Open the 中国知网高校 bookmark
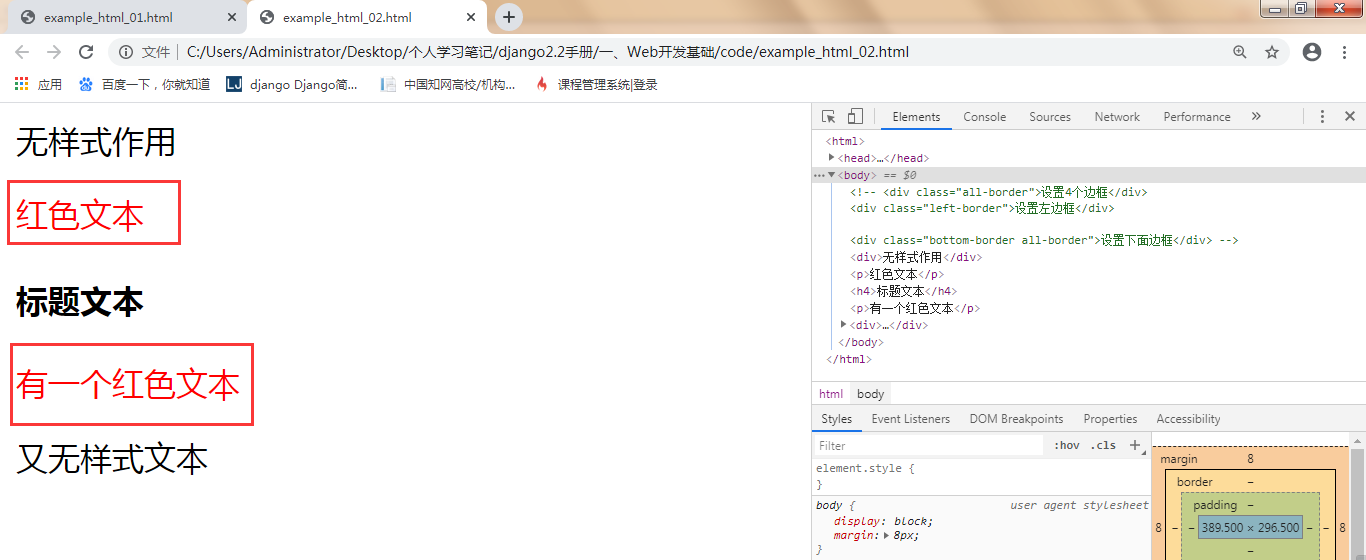1366x560 pixels. click(448, 85)
